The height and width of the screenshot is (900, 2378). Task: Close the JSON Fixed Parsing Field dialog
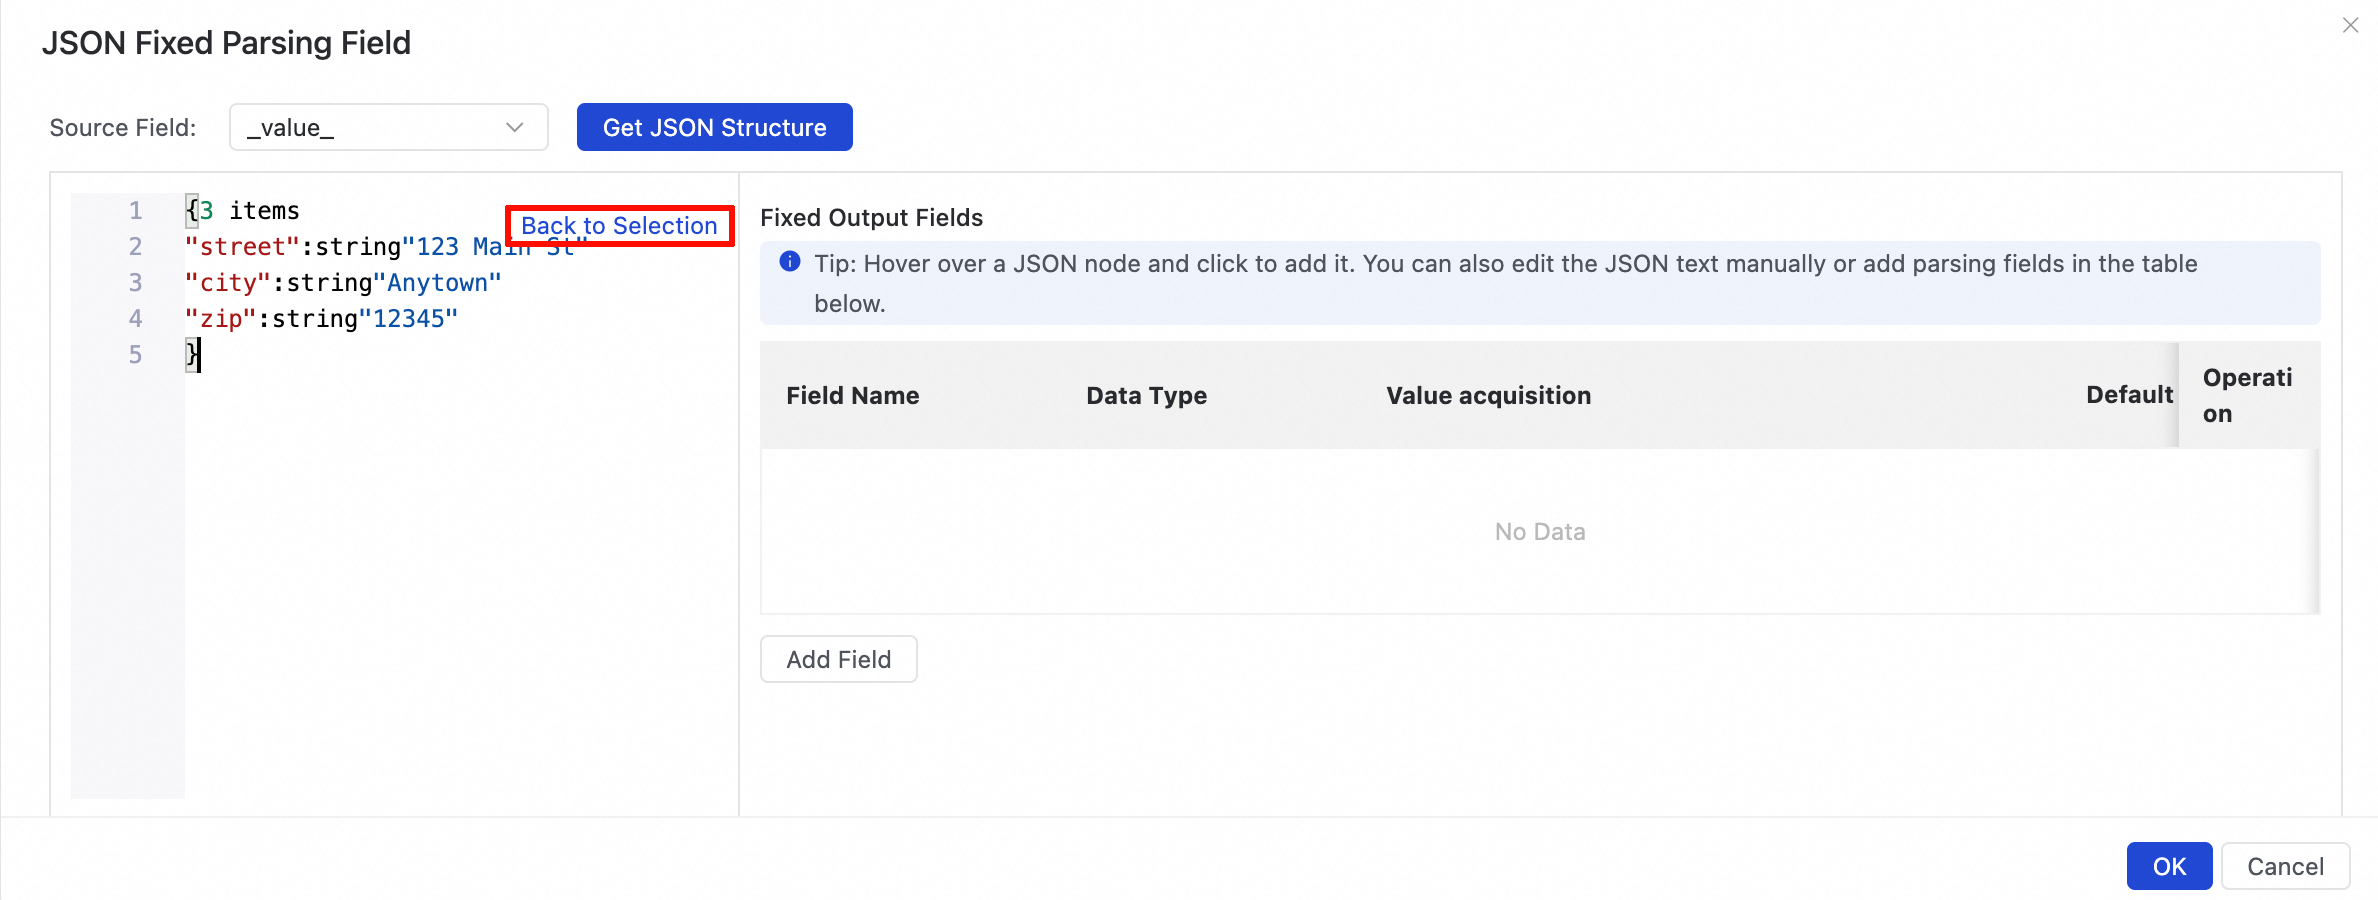[x=2350, y=26]
